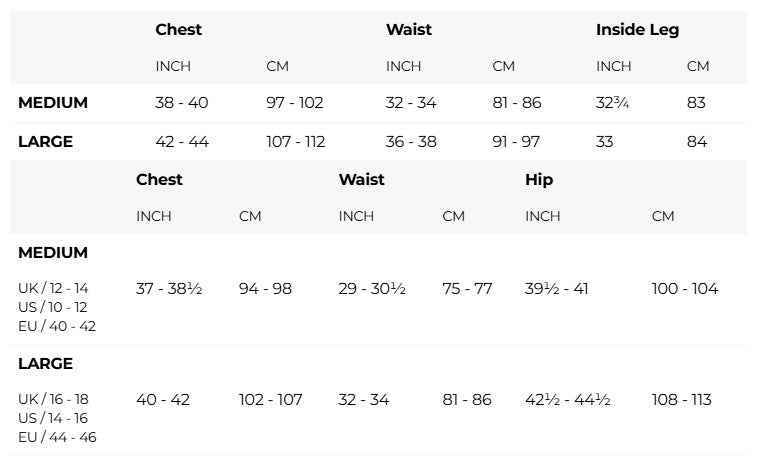Select the 108 - 113 hip cm value
The width and height of the screenshot is (779, 469).
(x=682, y=400)
